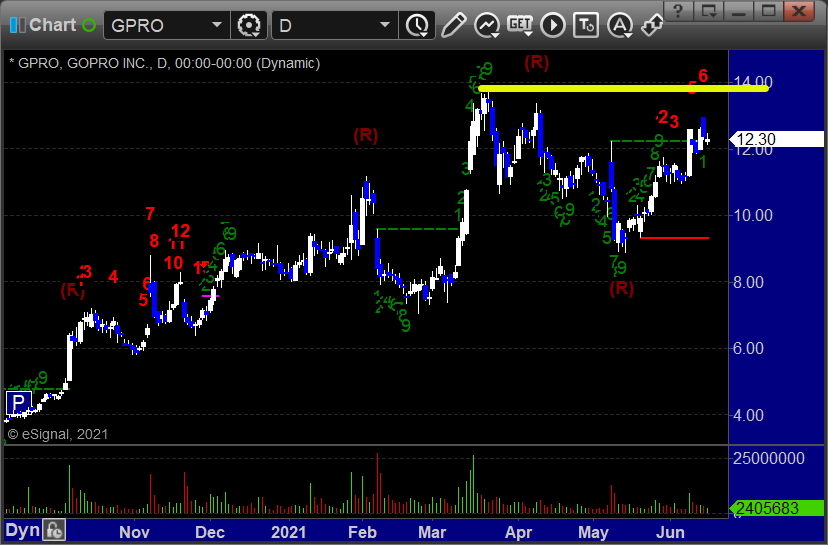Expand the D interval dropdown

pyautogui.click(x=385, y=25)
